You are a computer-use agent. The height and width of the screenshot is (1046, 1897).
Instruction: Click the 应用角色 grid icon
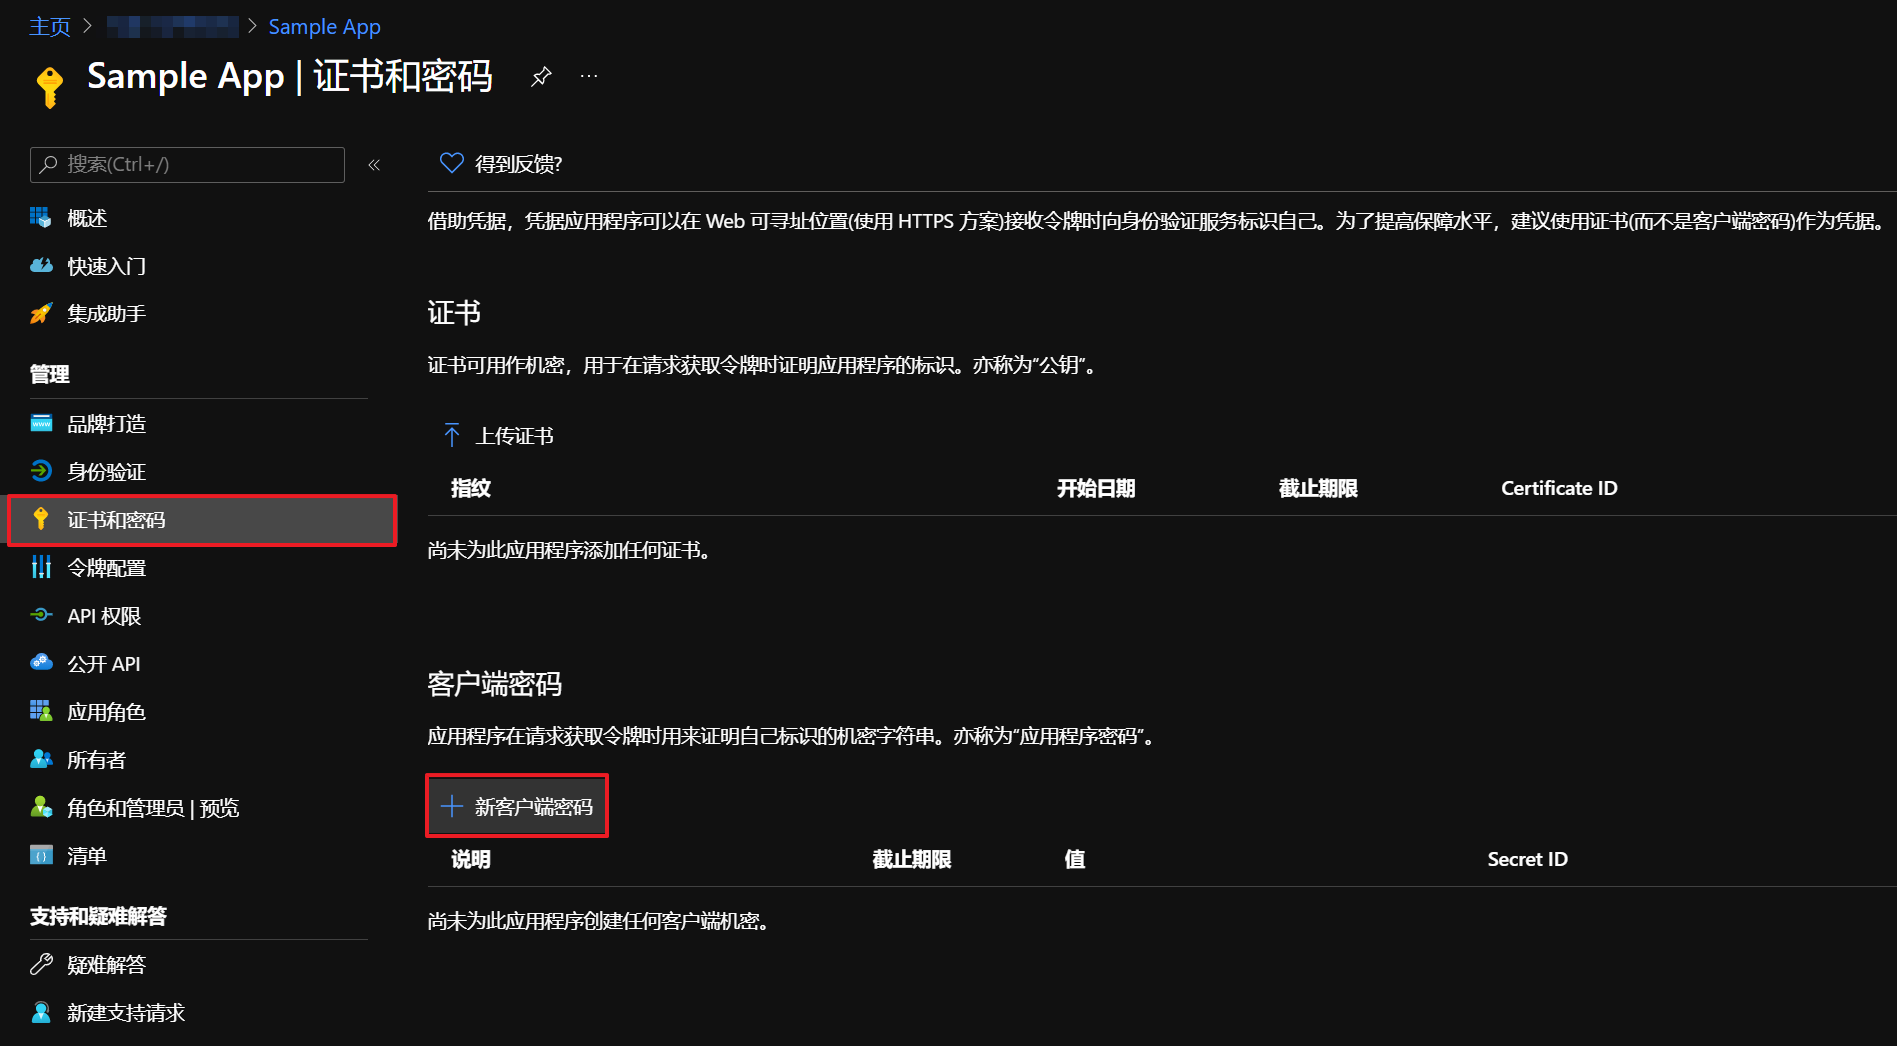click(x=41, y=711)
